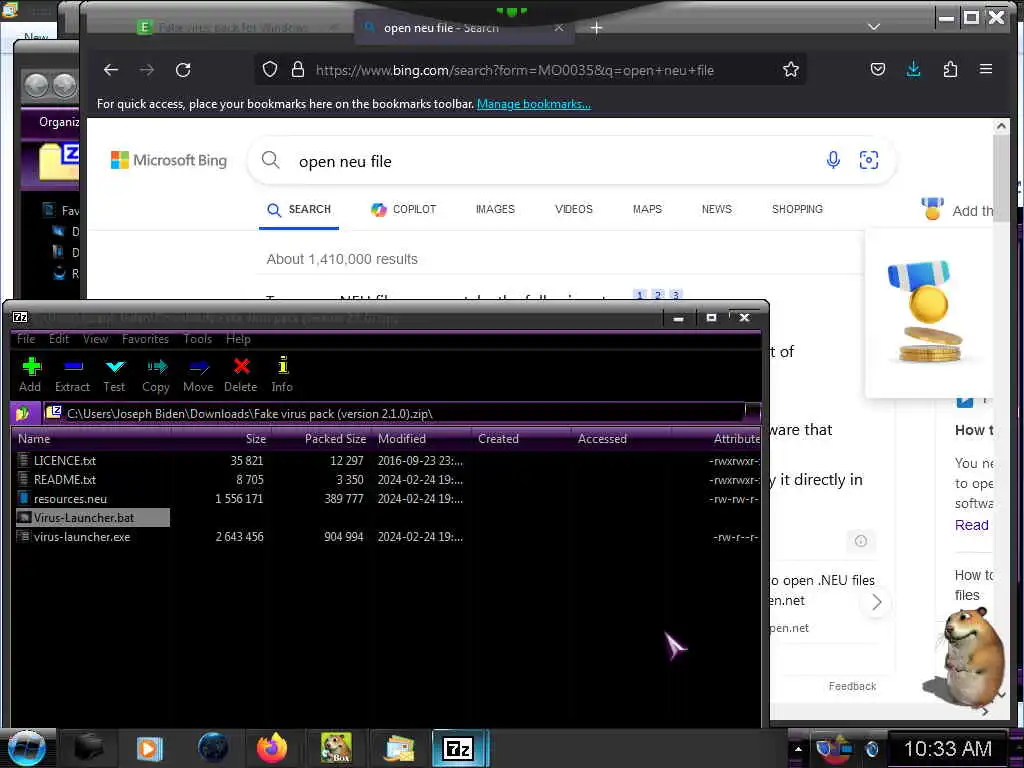Click the next arrow on Bing result card
This screenshot has width=1024, height=768.
coord(876,602)
